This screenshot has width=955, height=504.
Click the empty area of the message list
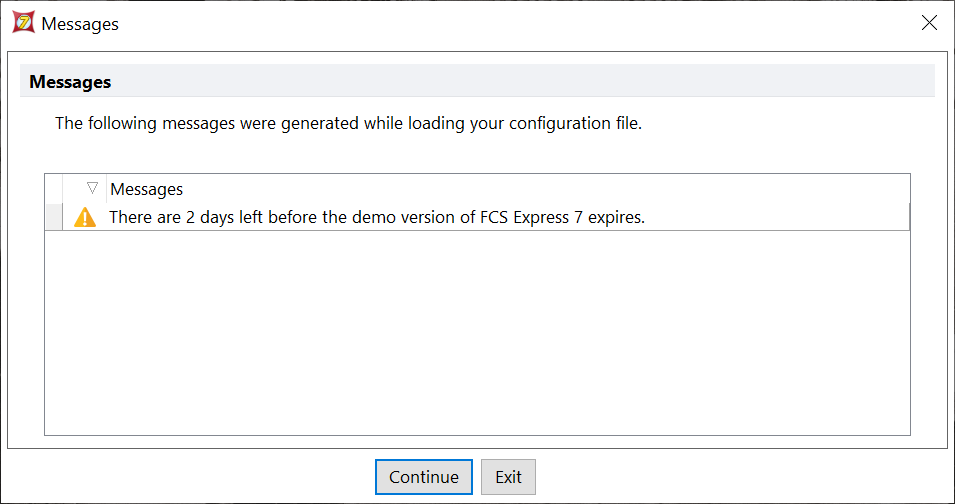pyautogui.click(x=476, y=332)
